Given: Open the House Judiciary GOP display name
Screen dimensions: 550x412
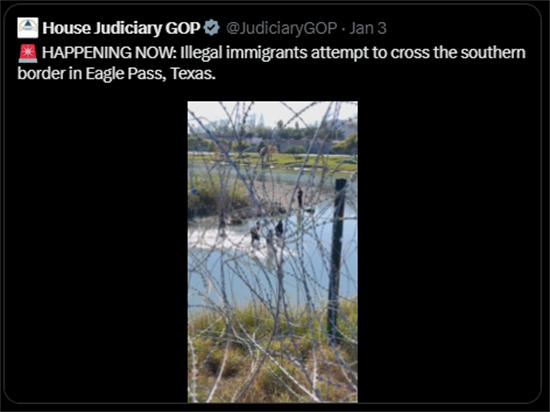Looking at the screenshot, I should (x=121, y=28).
